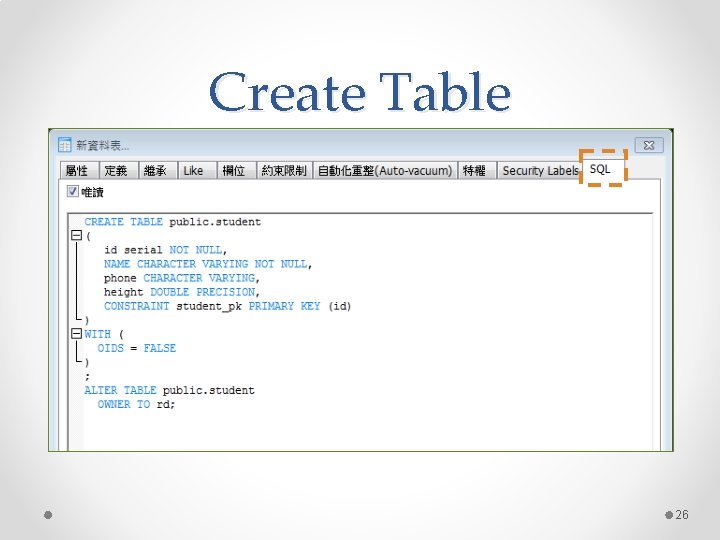Switch to the 定義 tab
Image resolution: width=720 pixels, height=540 pixels.
(119, 171)
